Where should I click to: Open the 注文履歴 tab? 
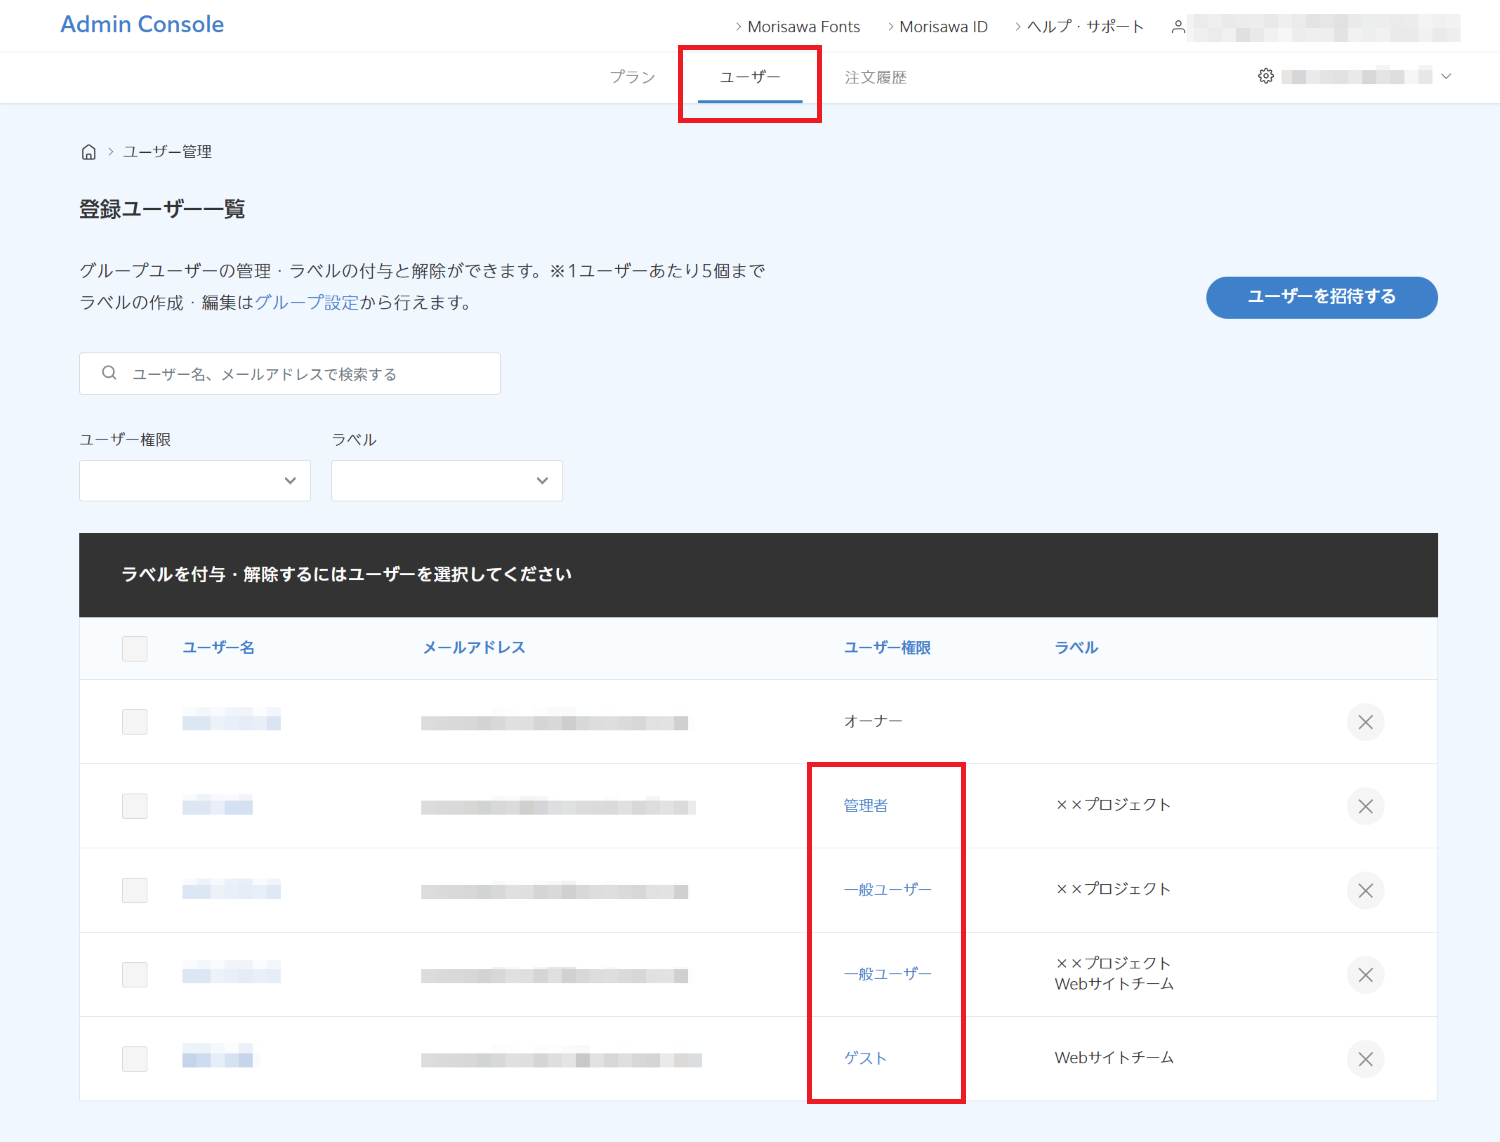(x=875, y=77)
